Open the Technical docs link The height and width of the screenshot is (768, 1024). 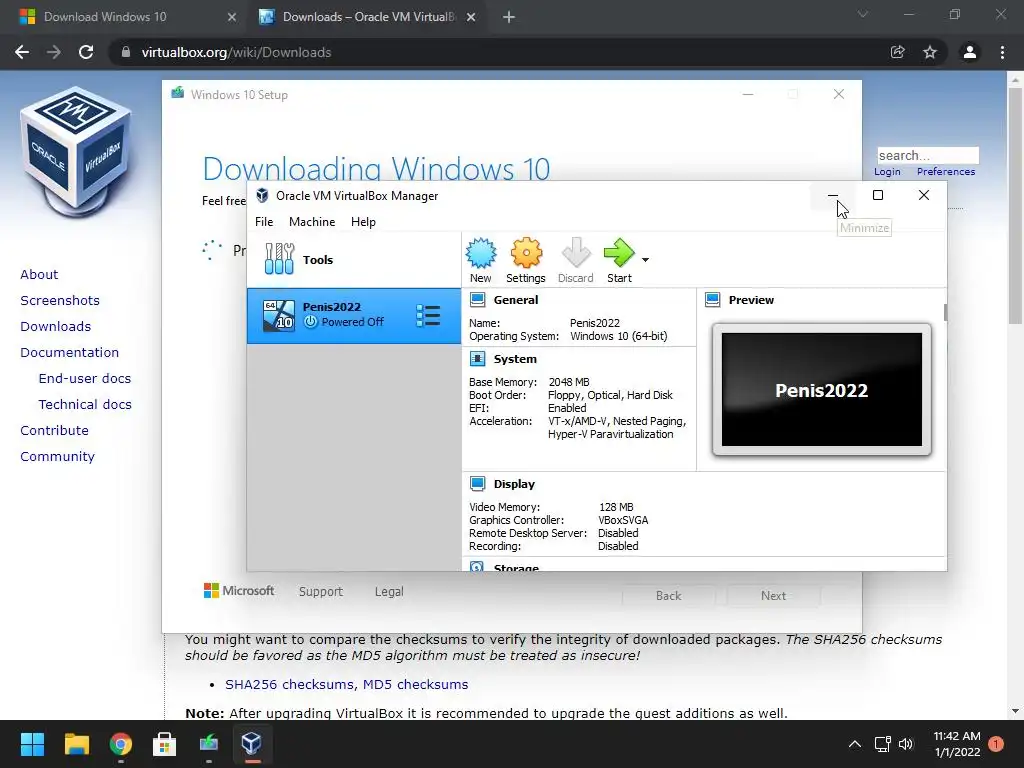(85, 405)
